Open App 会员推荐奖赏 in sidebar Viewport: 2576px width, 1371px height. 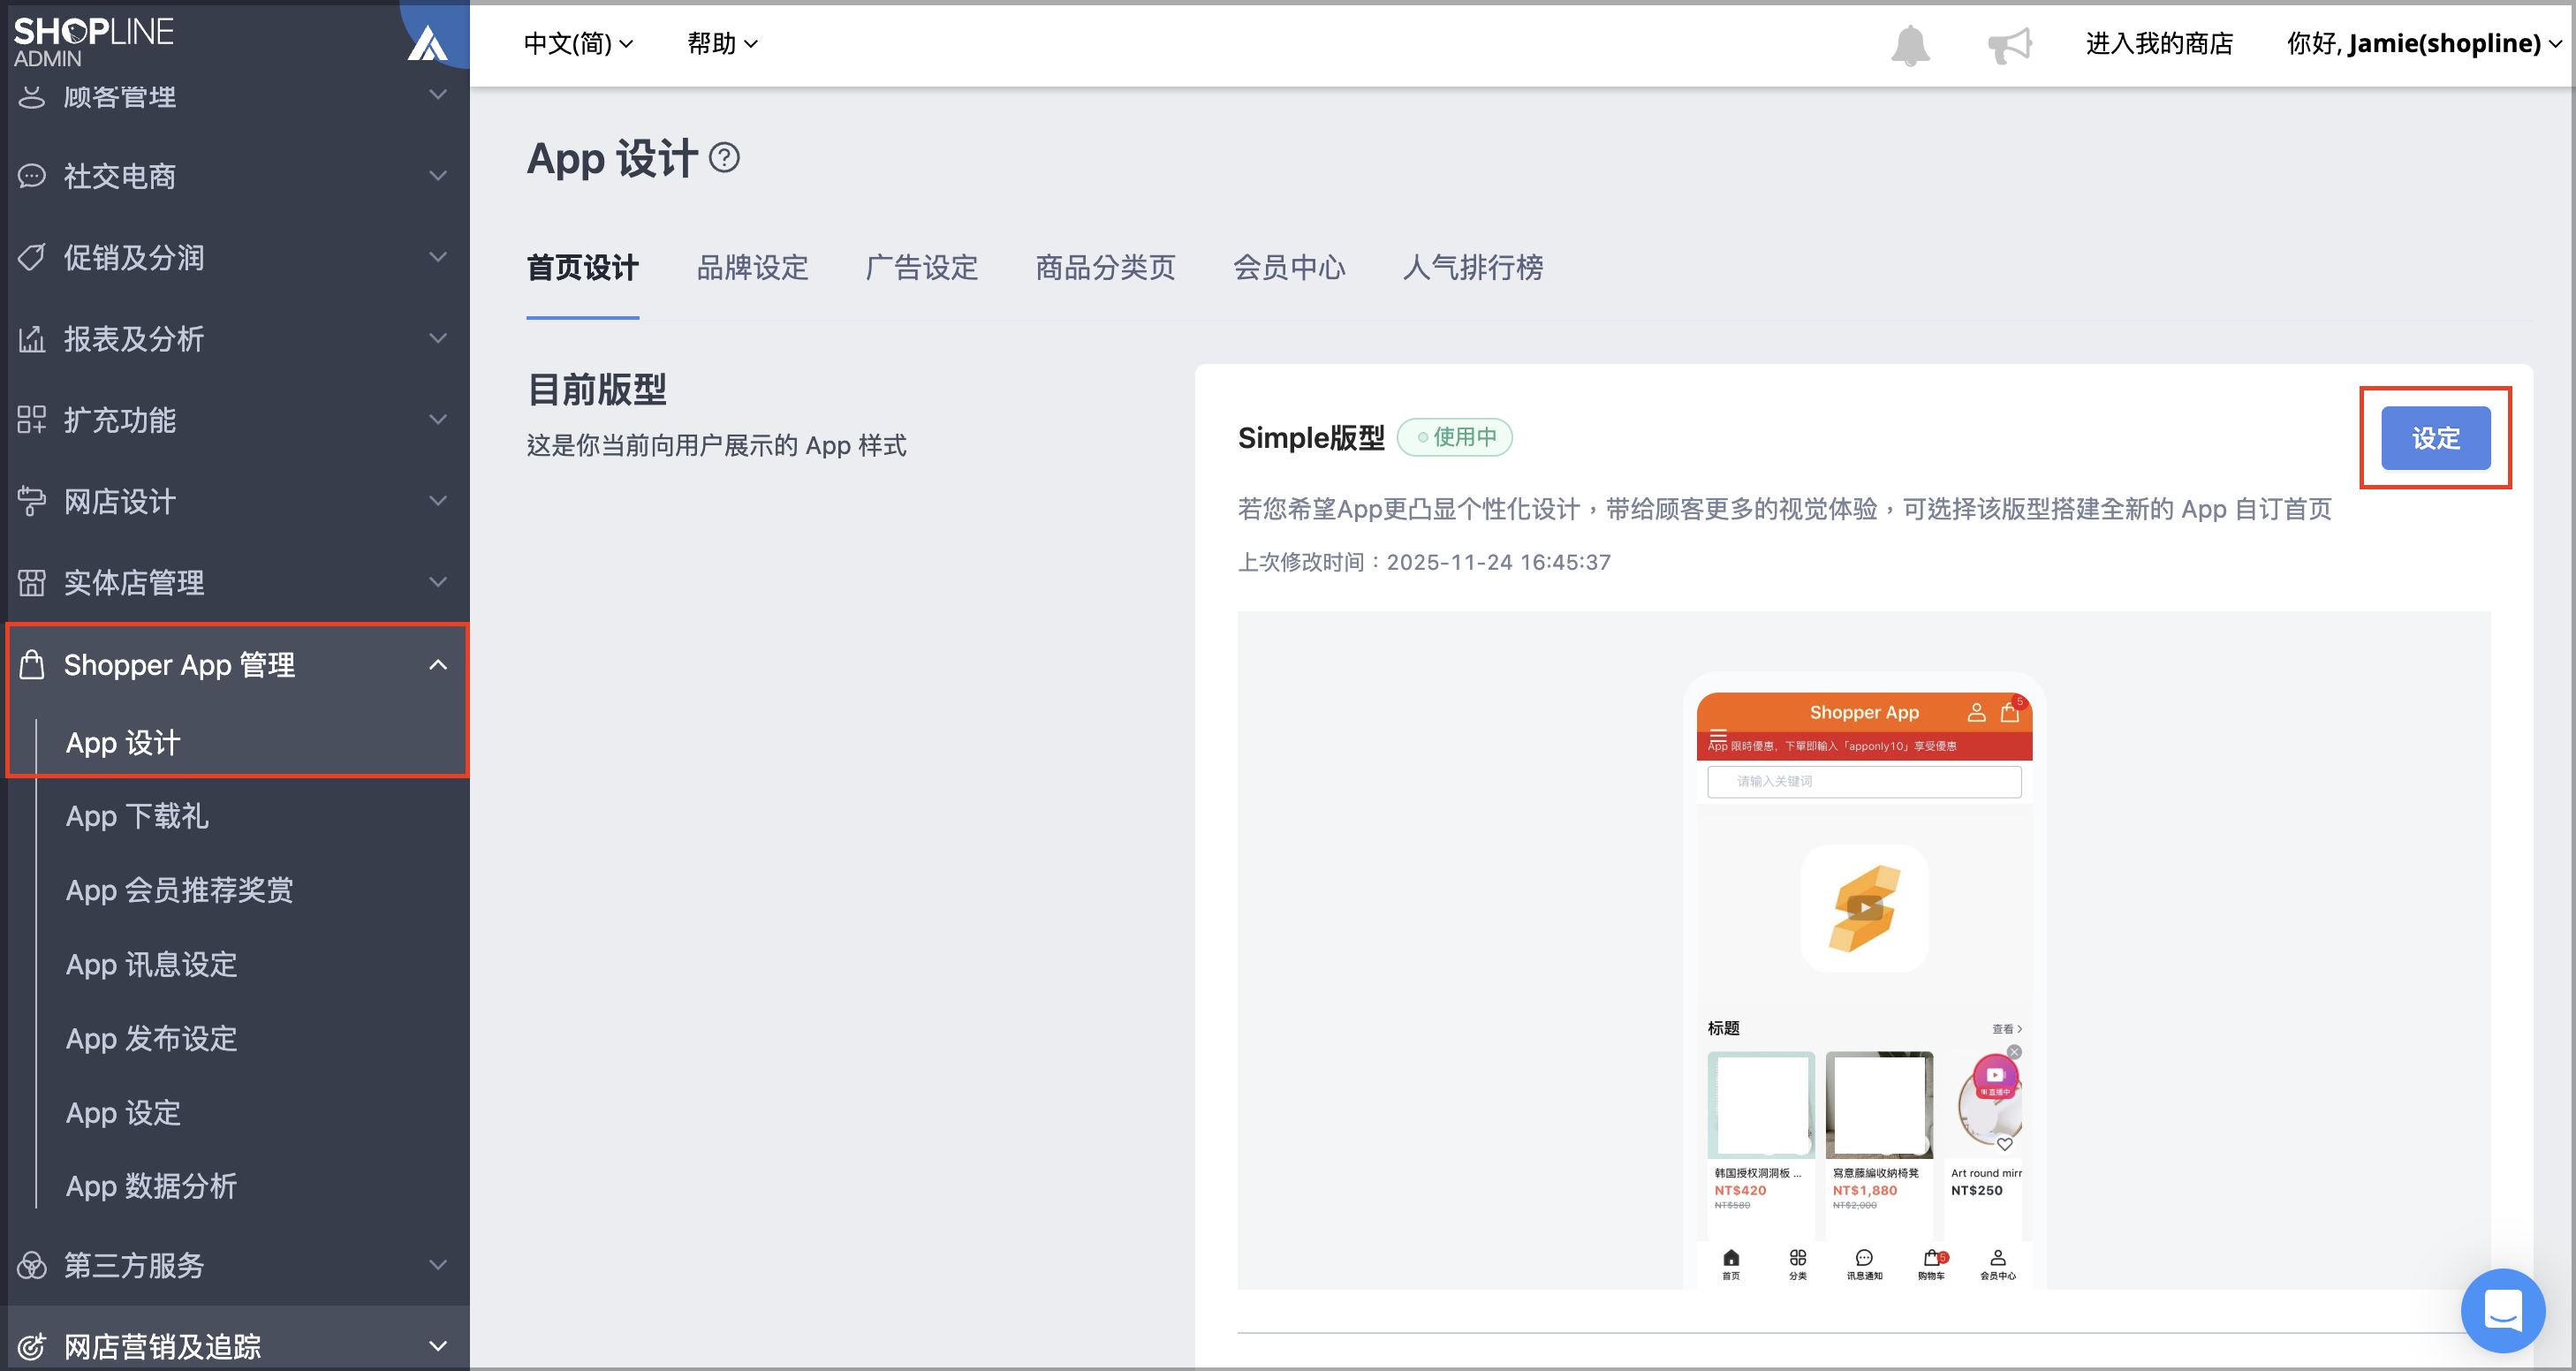[179, 890]
